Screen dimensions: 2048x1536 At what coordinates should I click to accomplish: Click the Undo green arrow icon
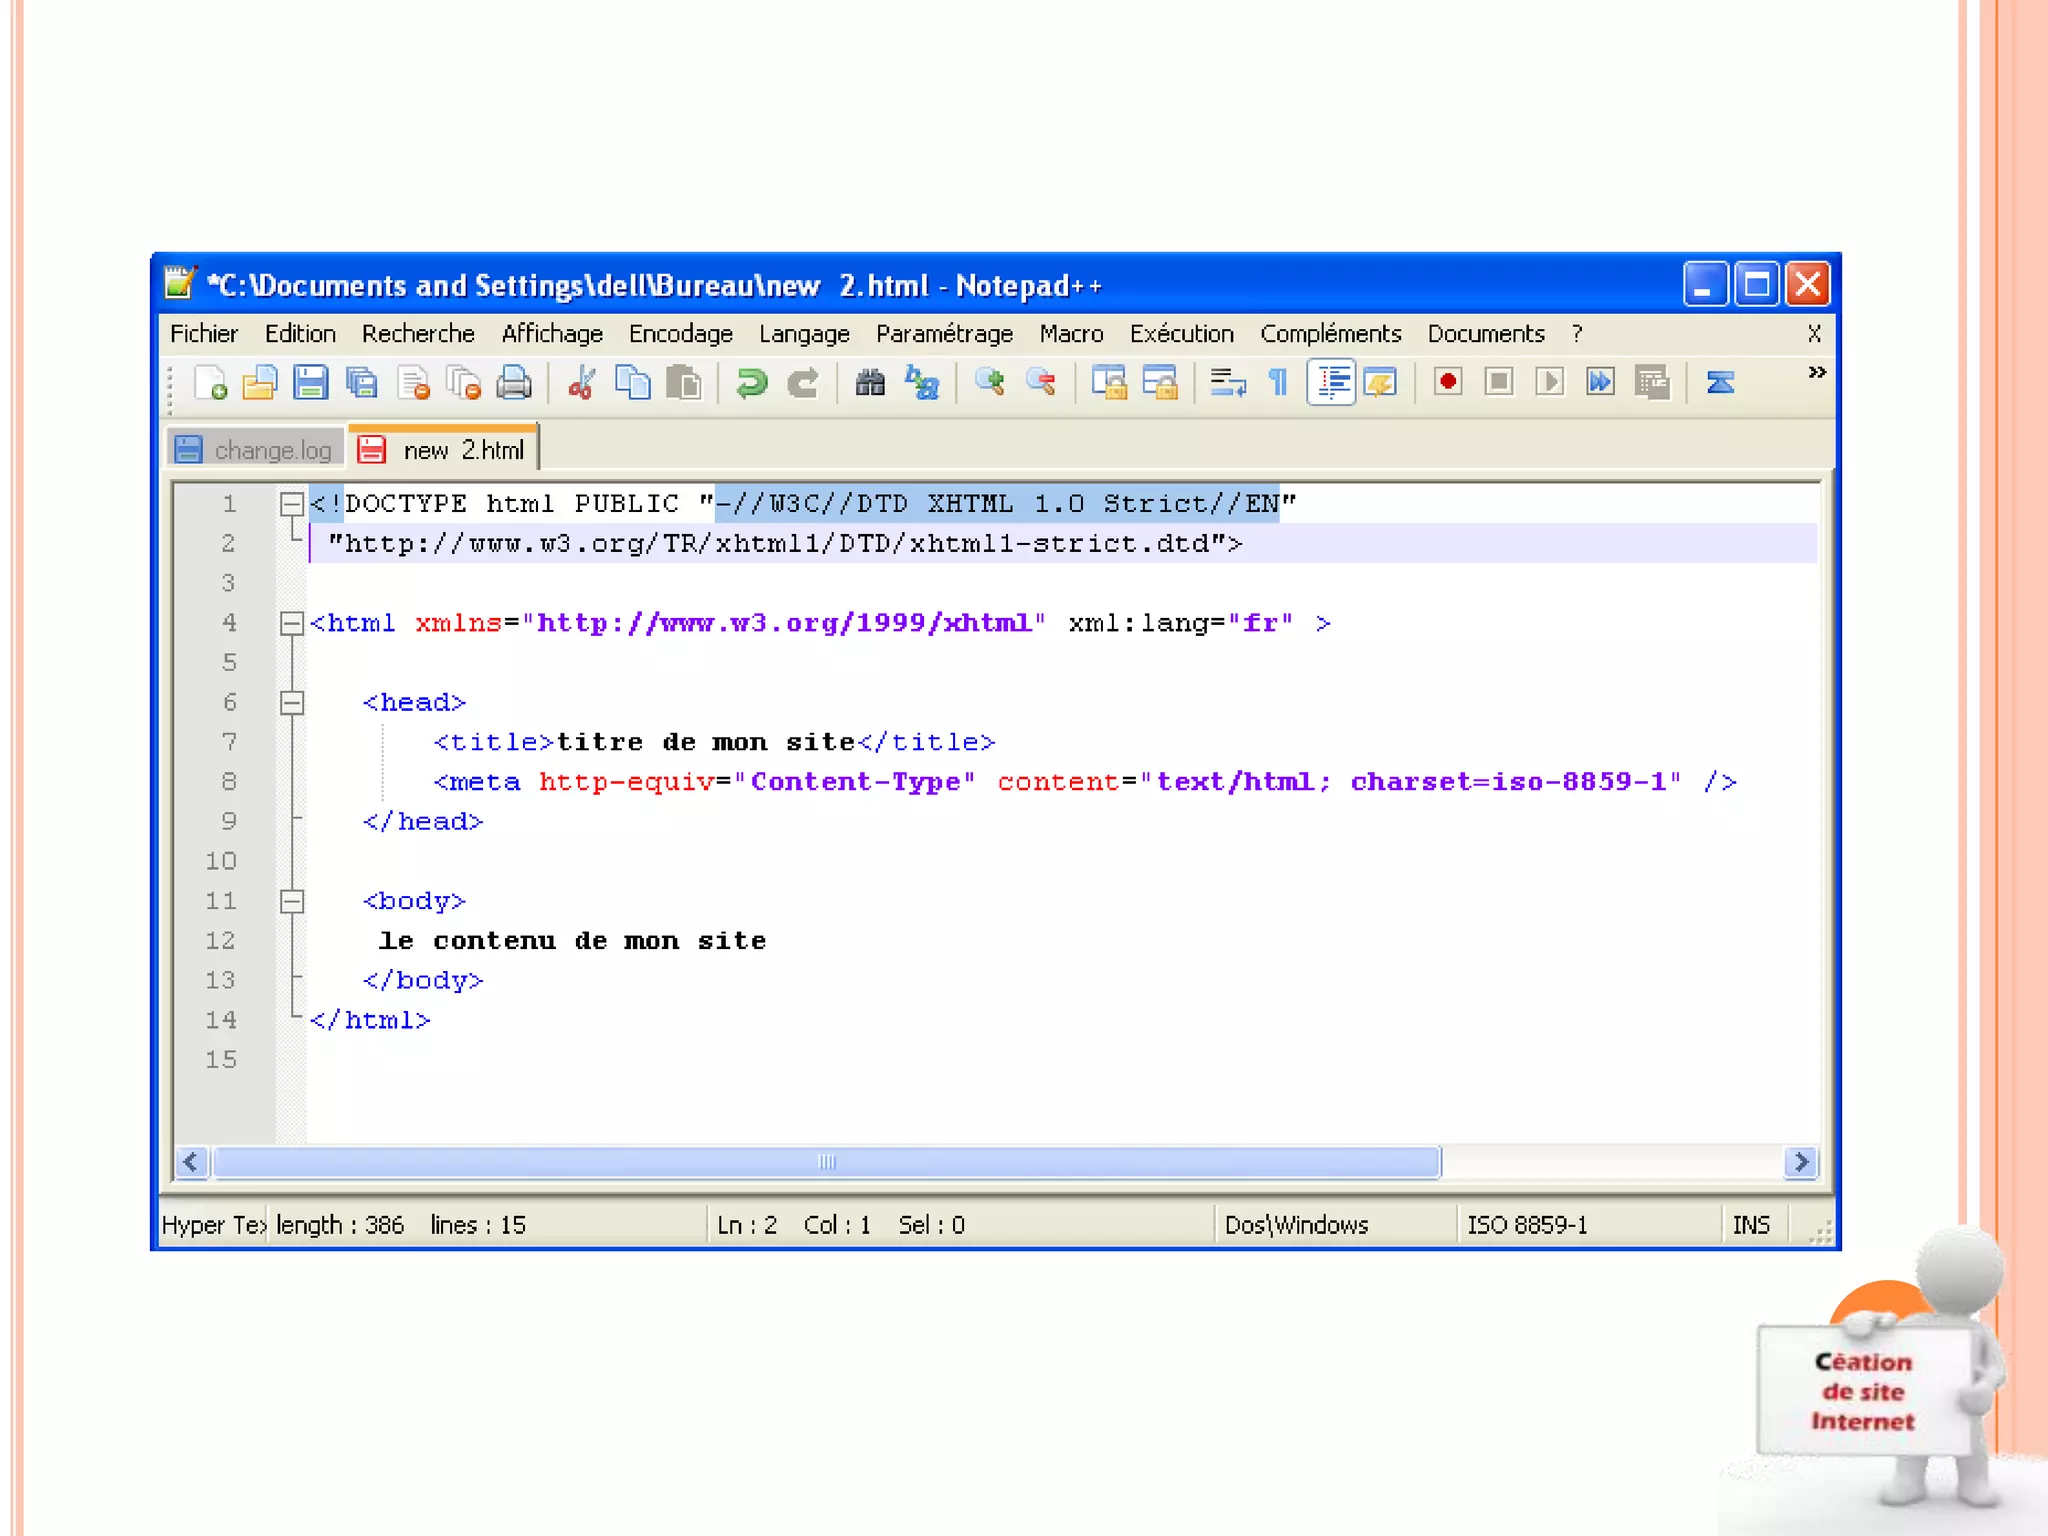pos(751,383)
